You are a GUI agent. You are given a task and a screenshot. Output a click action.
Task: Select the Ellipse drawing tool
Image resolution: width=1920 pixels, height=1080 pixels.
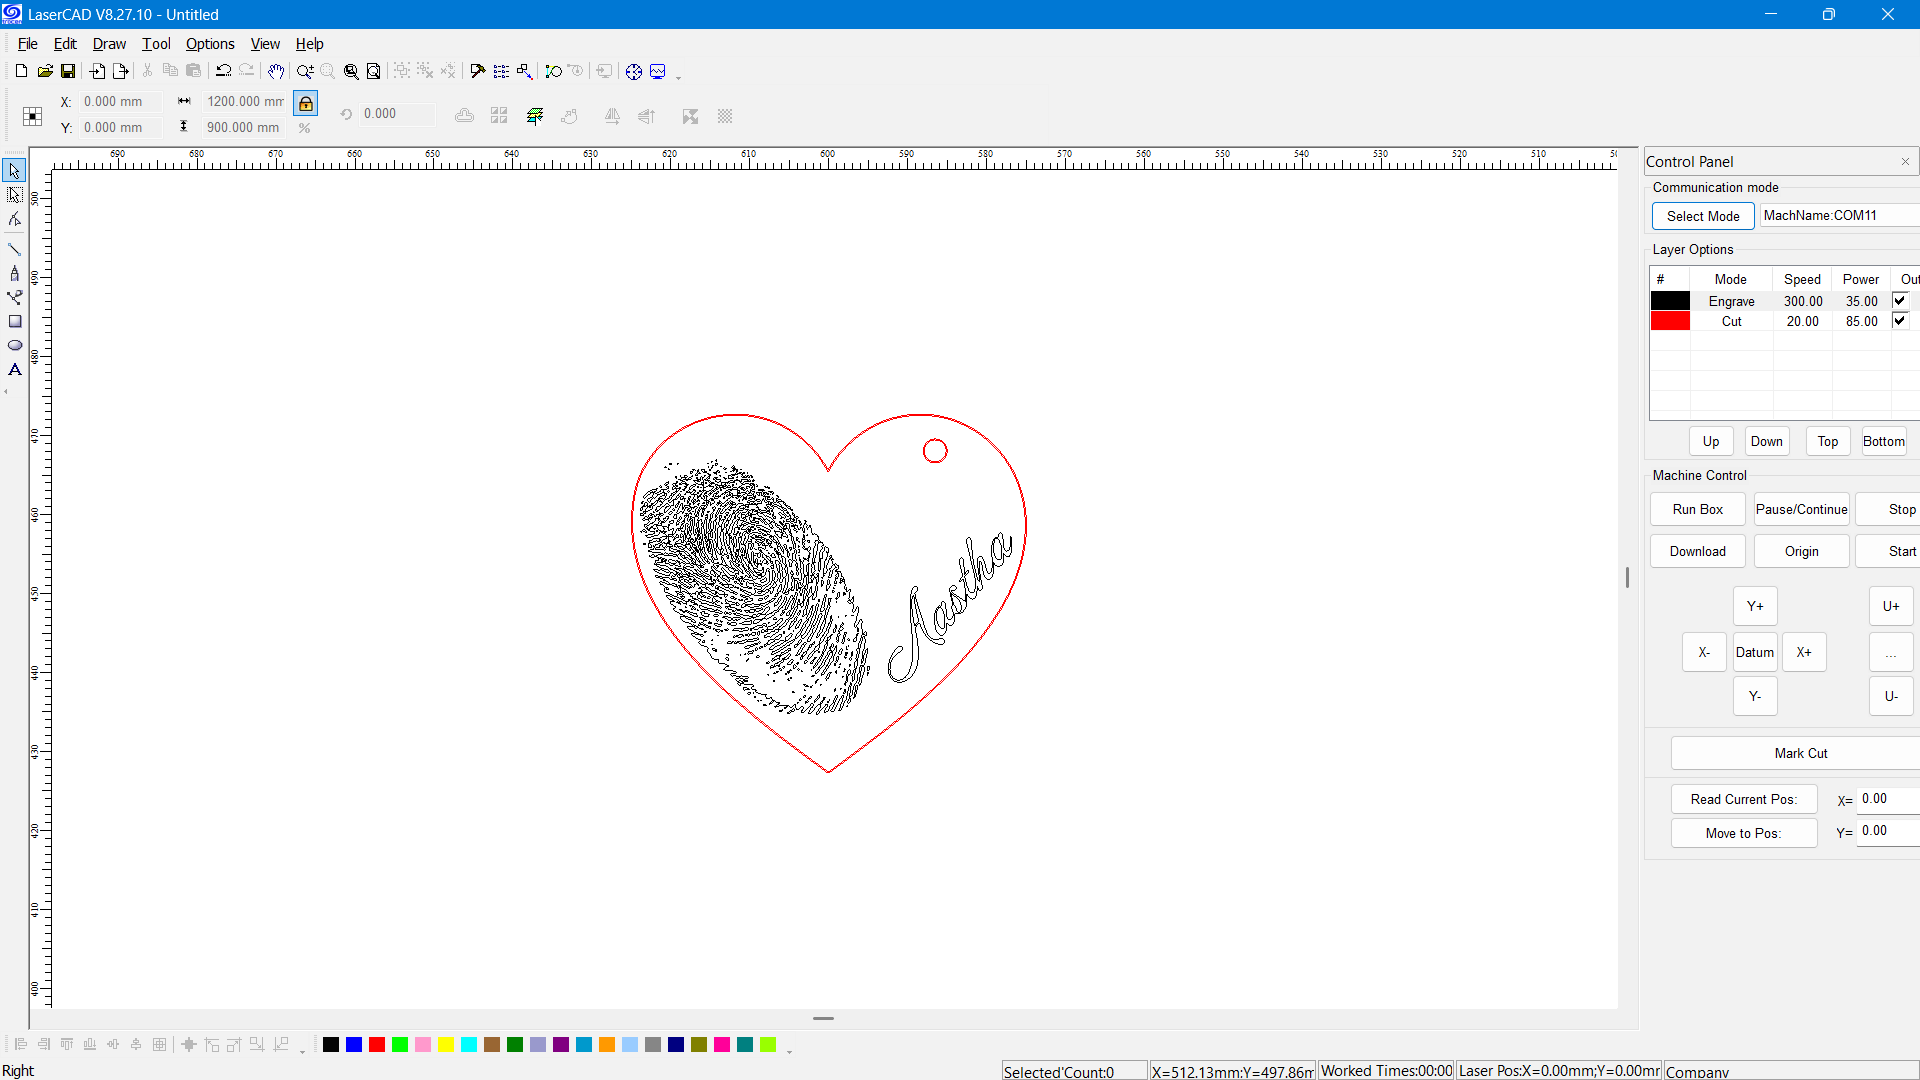(14, 345)
